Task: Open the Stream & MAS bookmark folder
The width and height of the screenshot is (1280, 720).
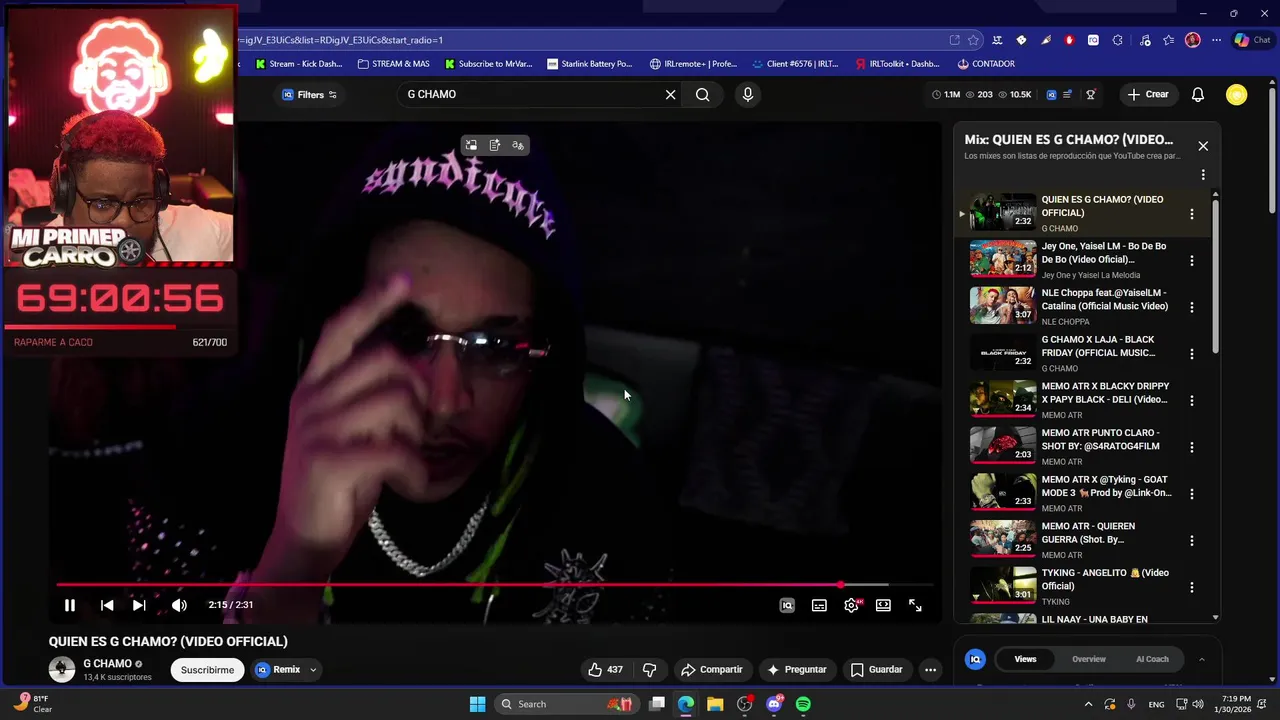Action: (394, 64)
